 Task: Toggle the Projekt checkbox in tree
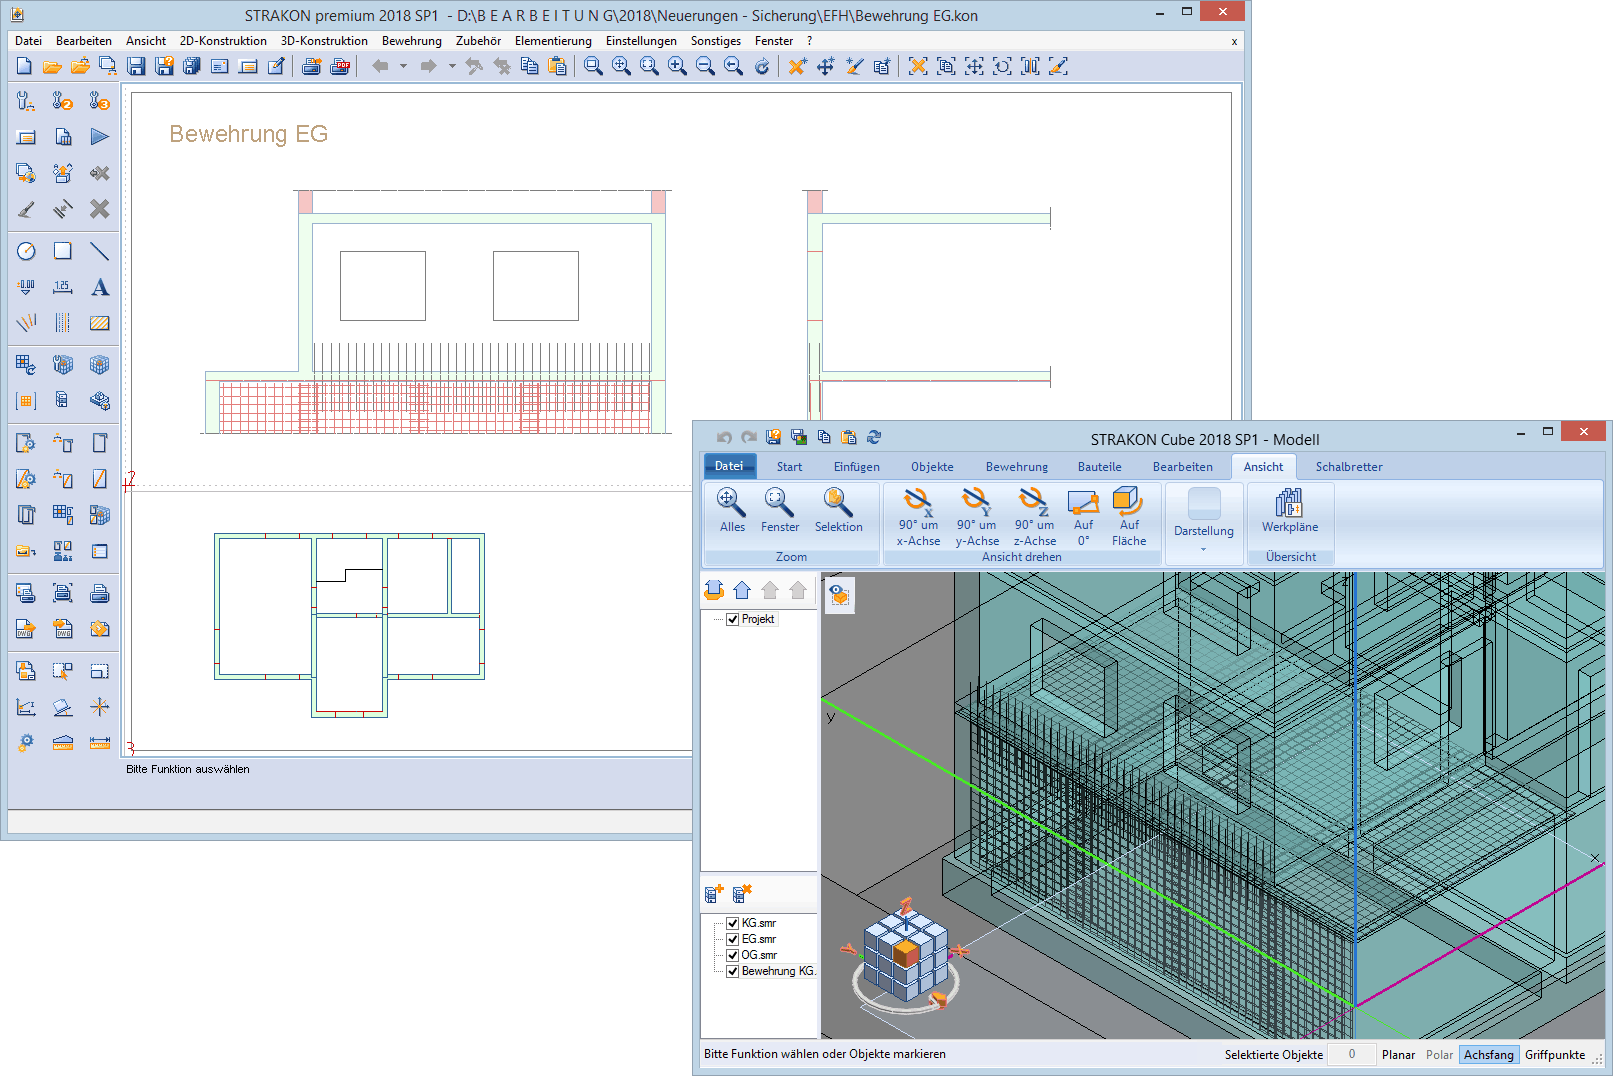(732, 619)
